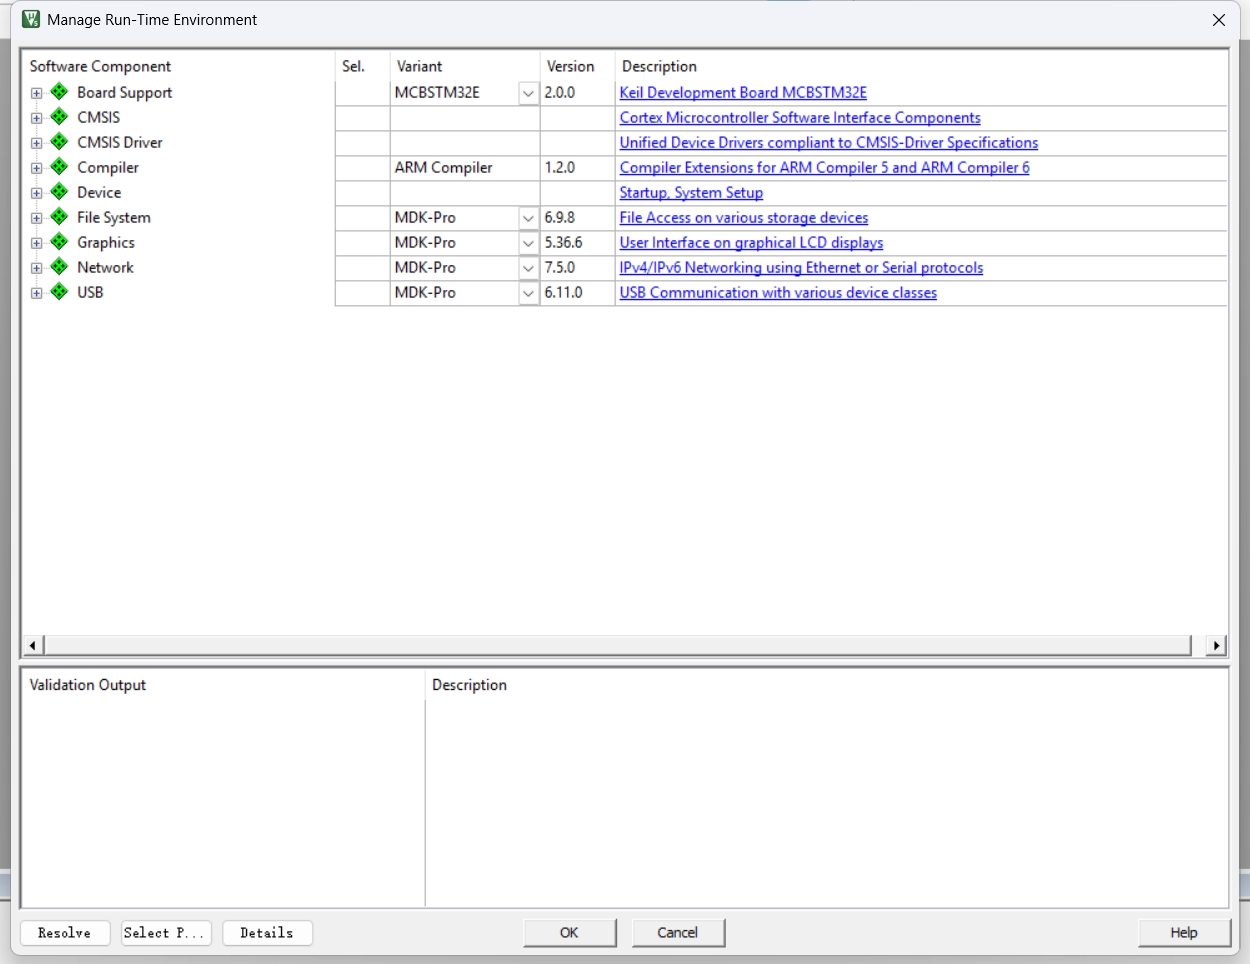Expand the CMSIS Driver tree node
Viewport: 1250px width, 964px height.
(x=37, y=143)
